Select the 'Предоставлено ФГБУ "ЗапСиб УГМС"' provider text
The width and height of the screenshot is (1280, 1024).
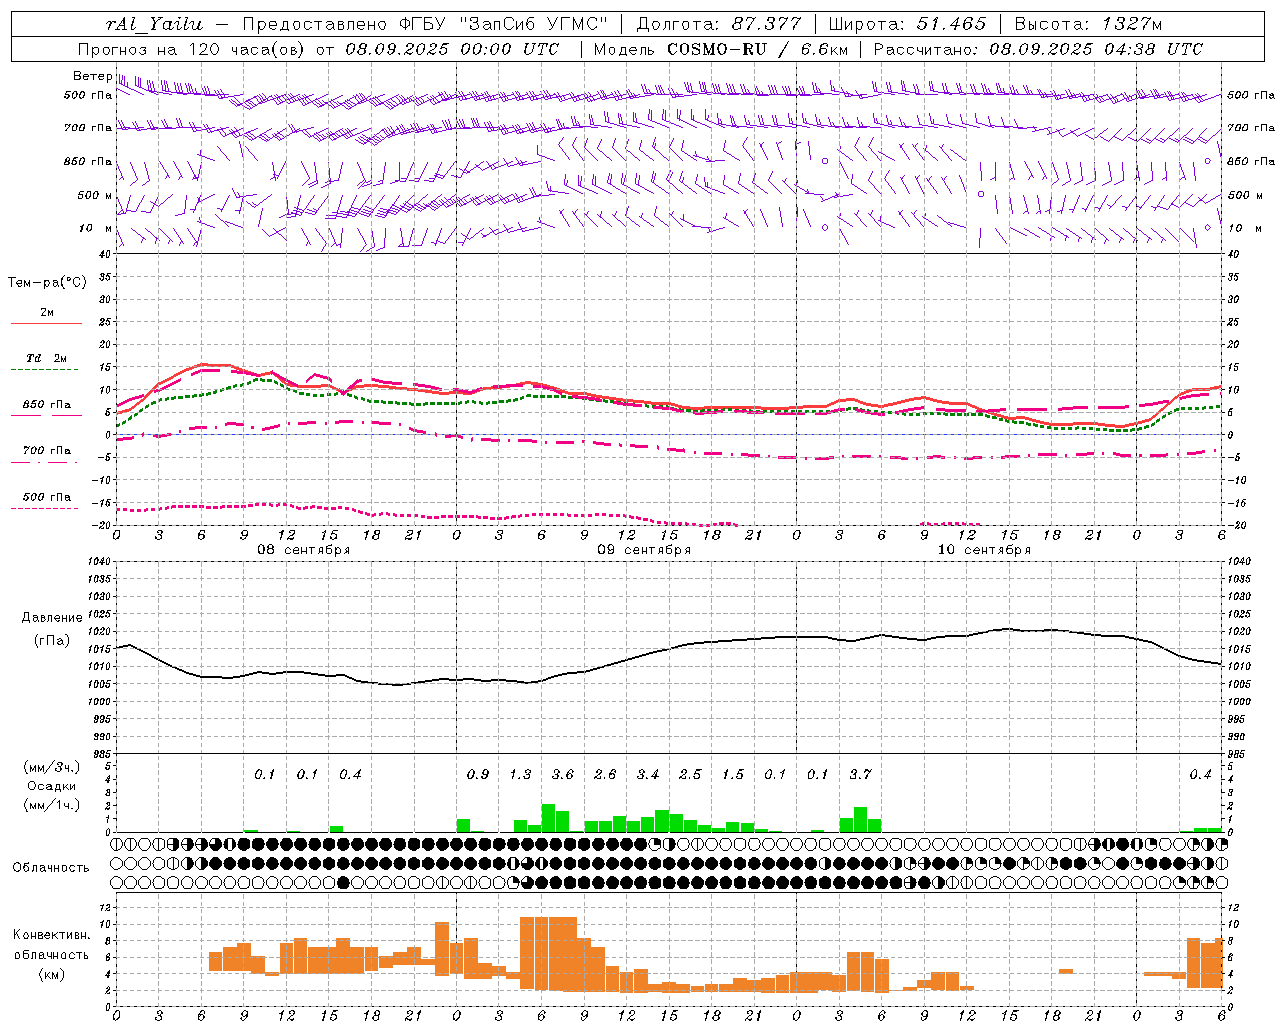click(x=425, y=24)
